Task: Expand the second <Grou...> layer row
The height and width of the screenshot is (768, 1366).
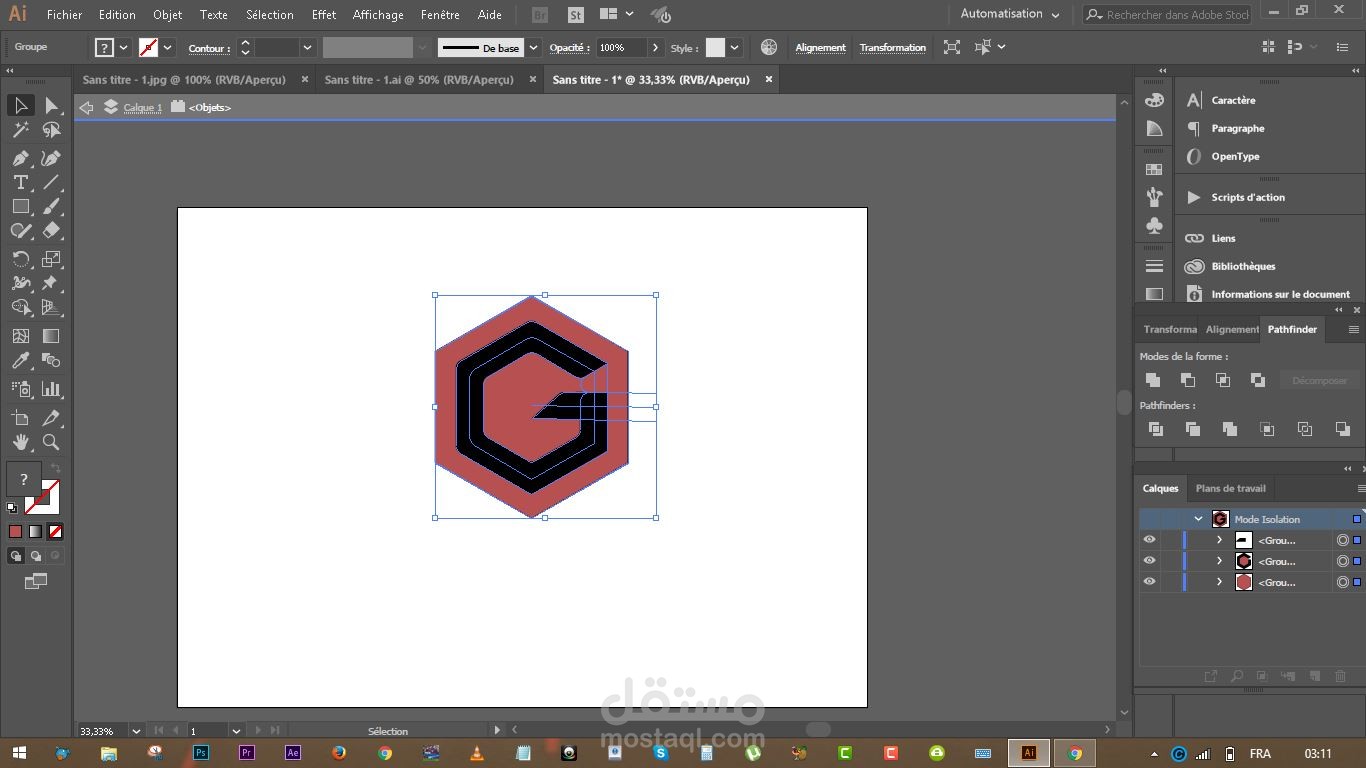Action: [1219, 561]
